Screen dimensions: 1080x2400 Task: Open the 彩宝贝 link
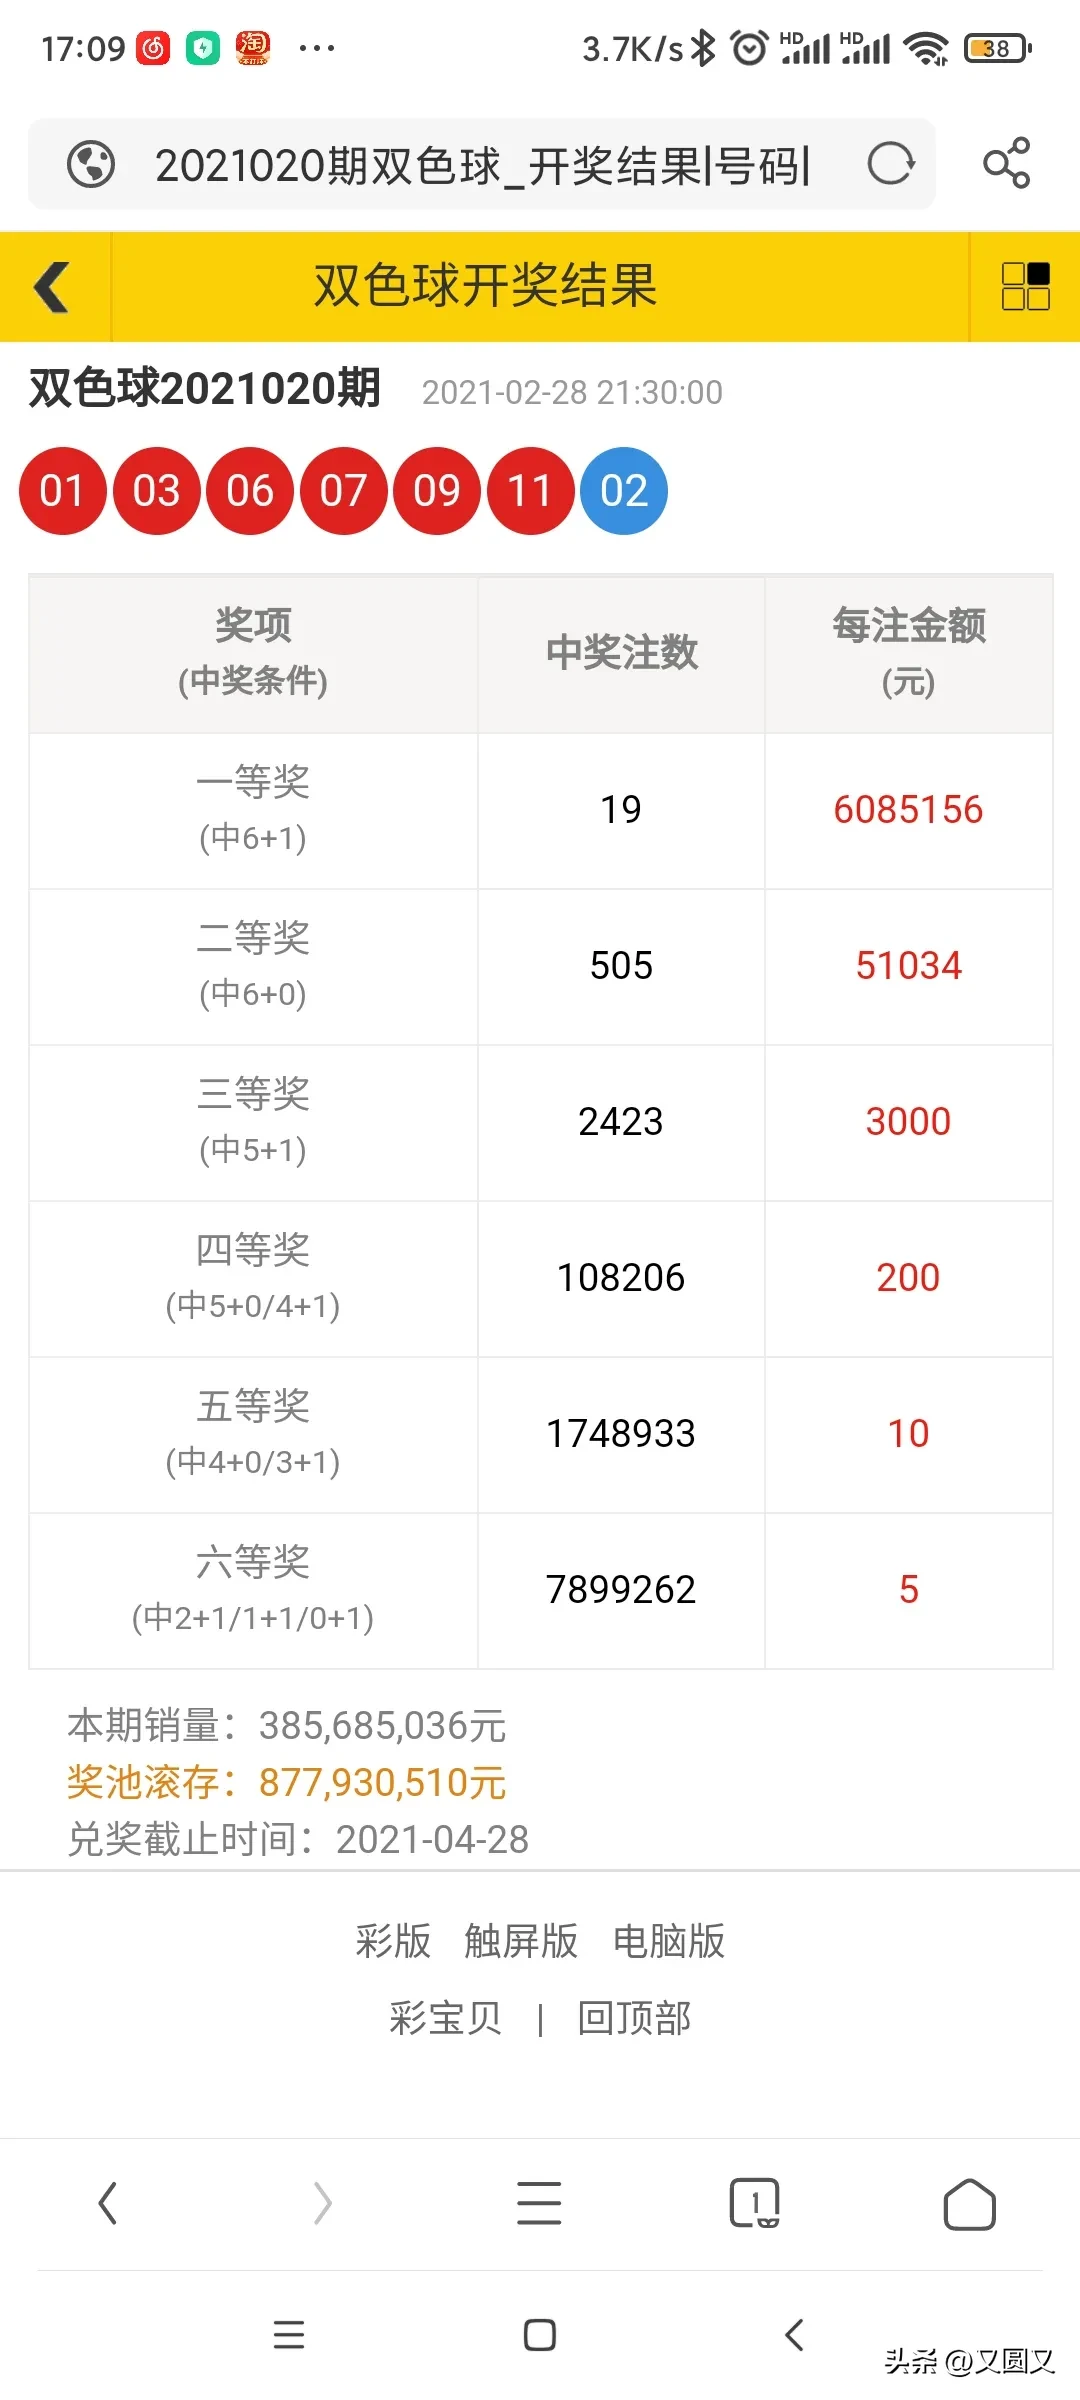[445, 2018]
